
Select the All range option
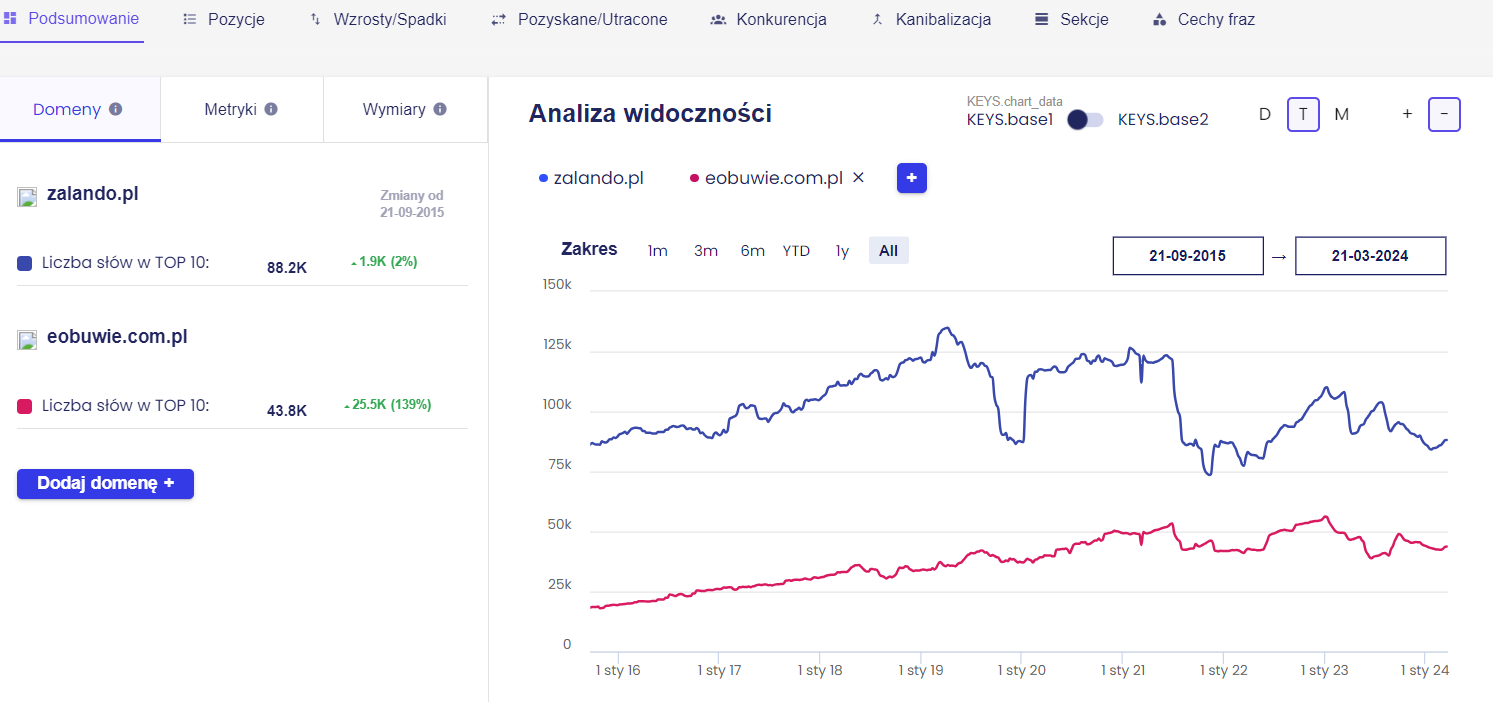(888, 251)
